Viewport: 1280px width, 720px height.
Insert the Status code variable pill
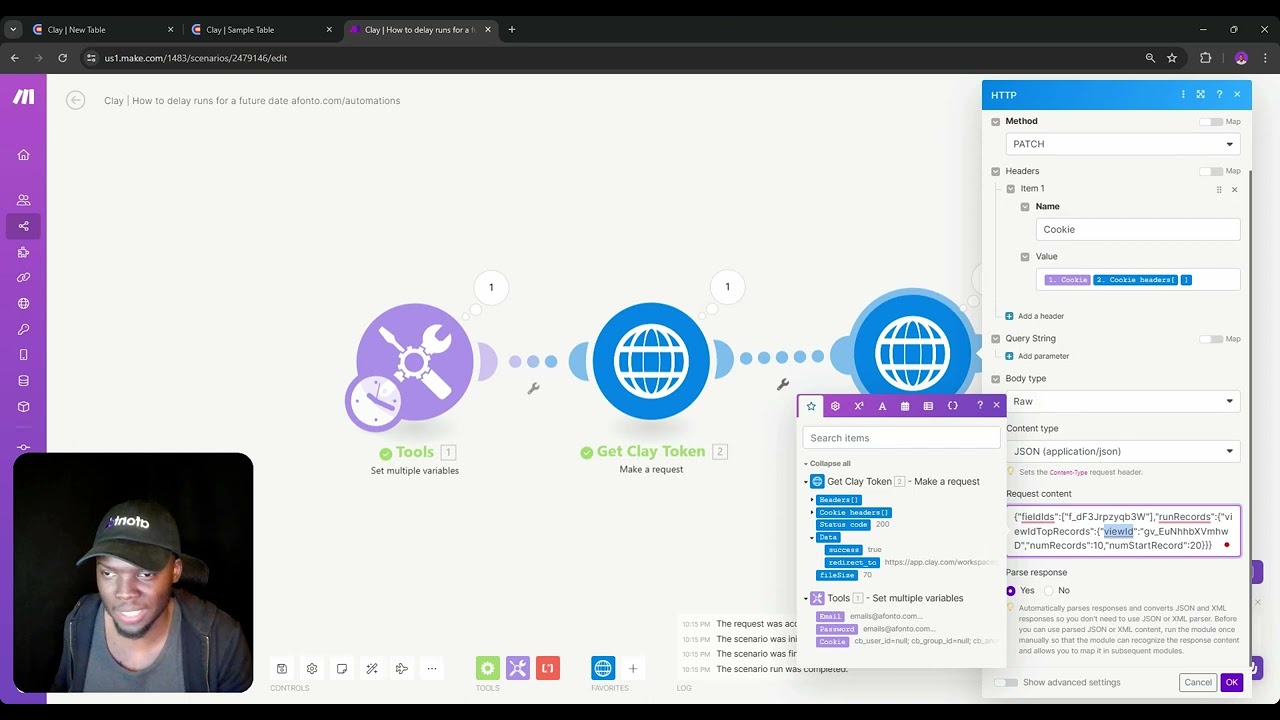pos(844,525)
